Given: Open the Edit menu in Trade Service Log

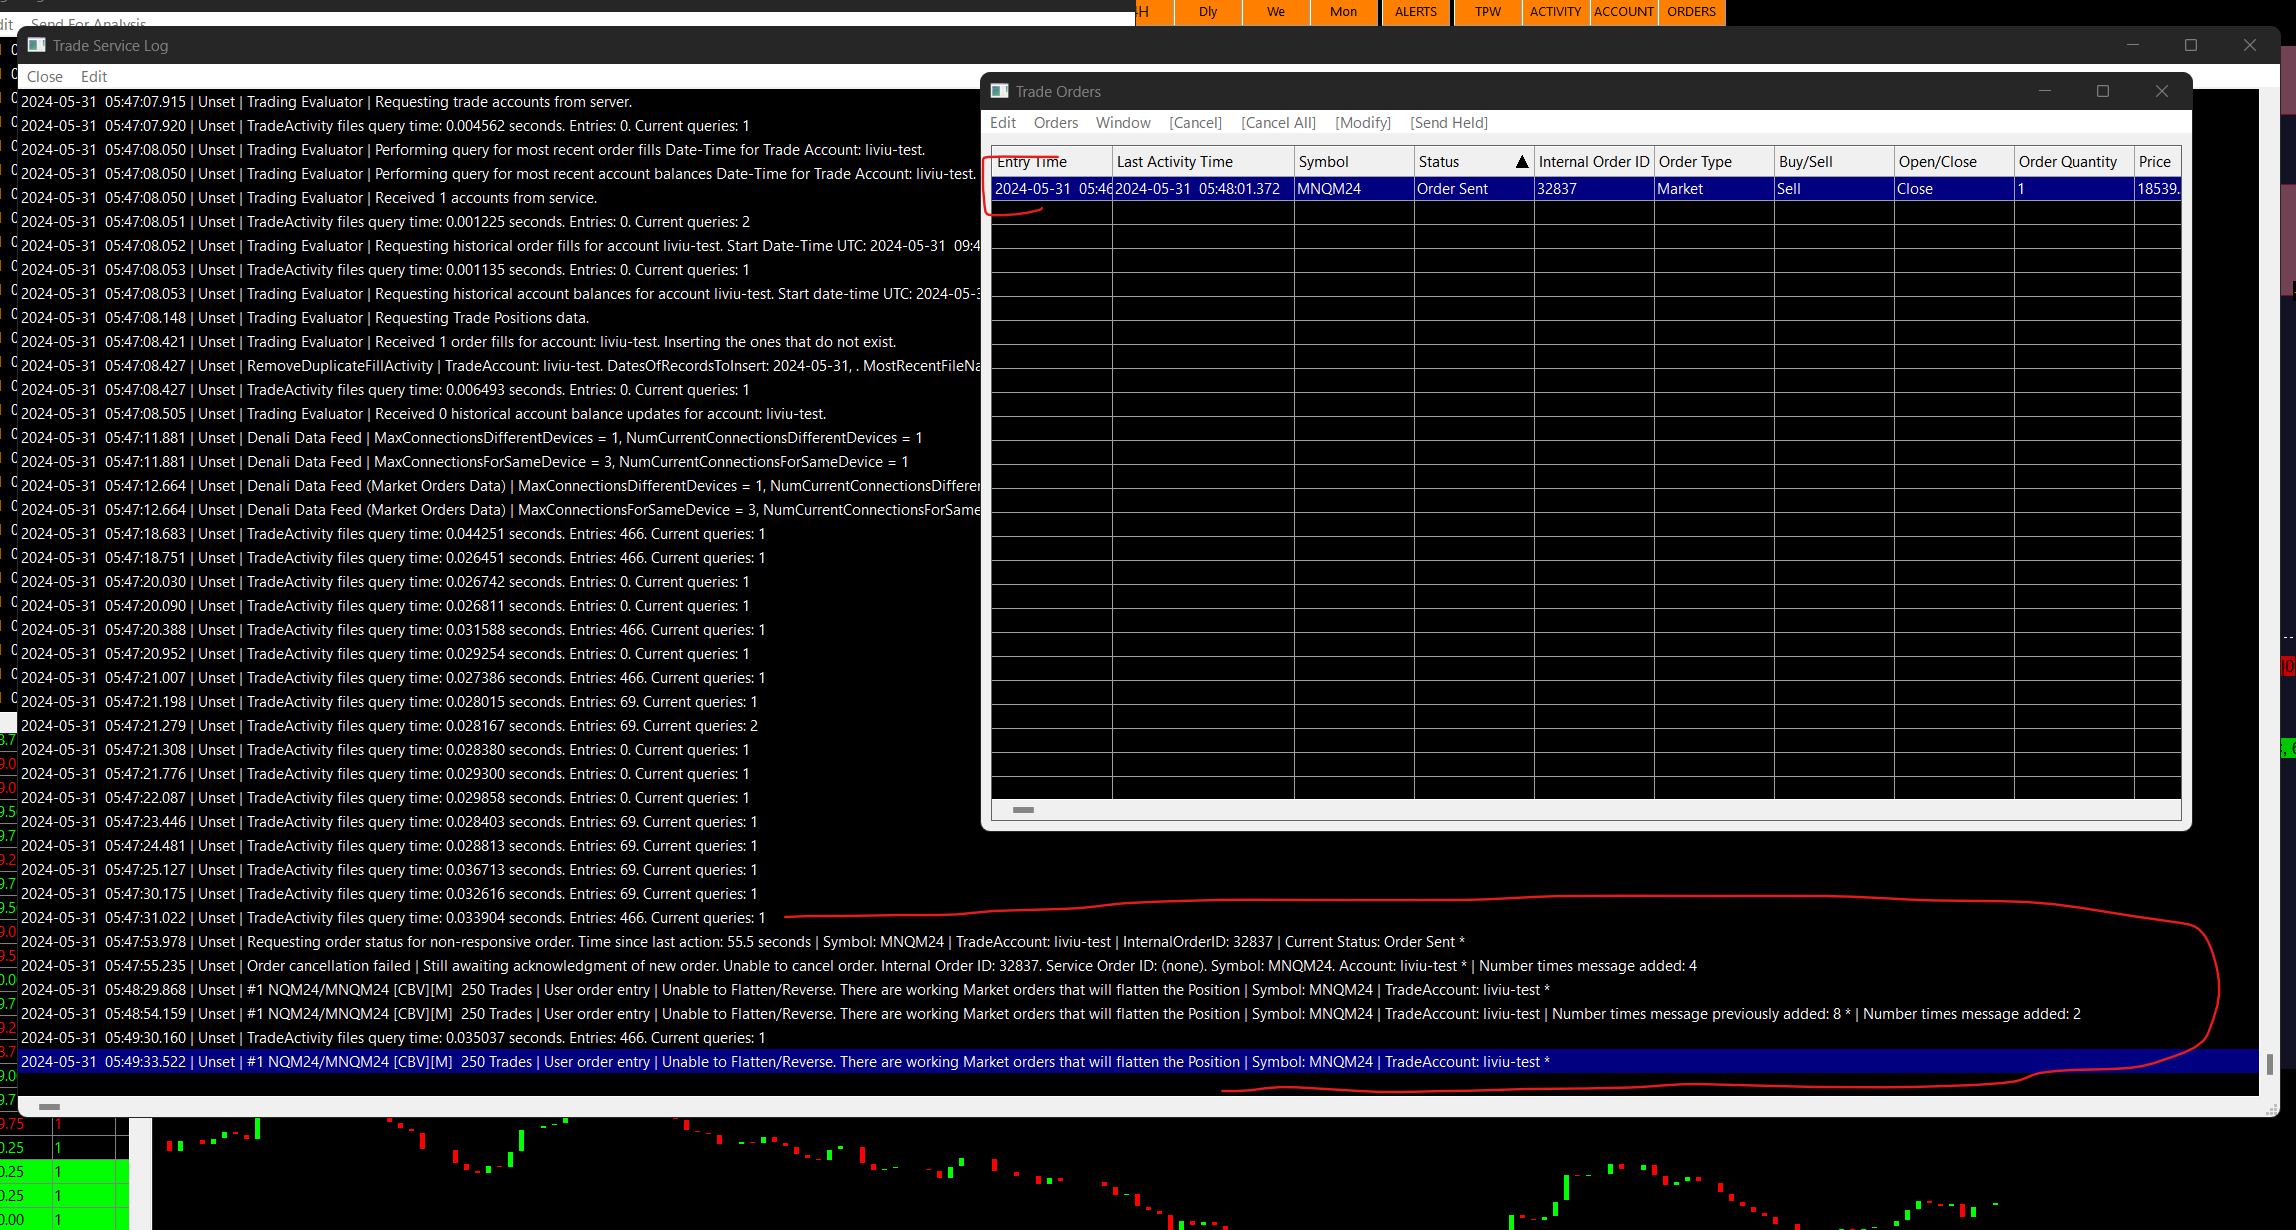Looking at the screenshot, I should click(94, 76).
